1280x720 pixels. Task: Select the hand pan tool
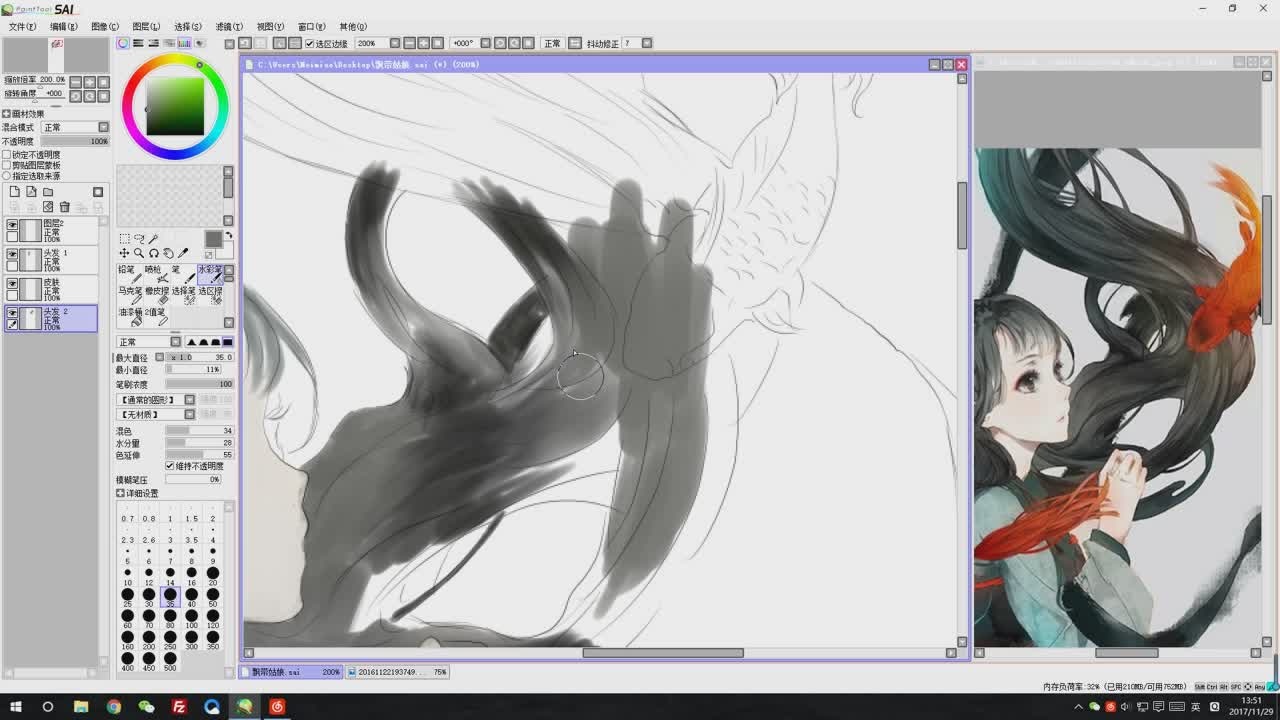[168, 254]
